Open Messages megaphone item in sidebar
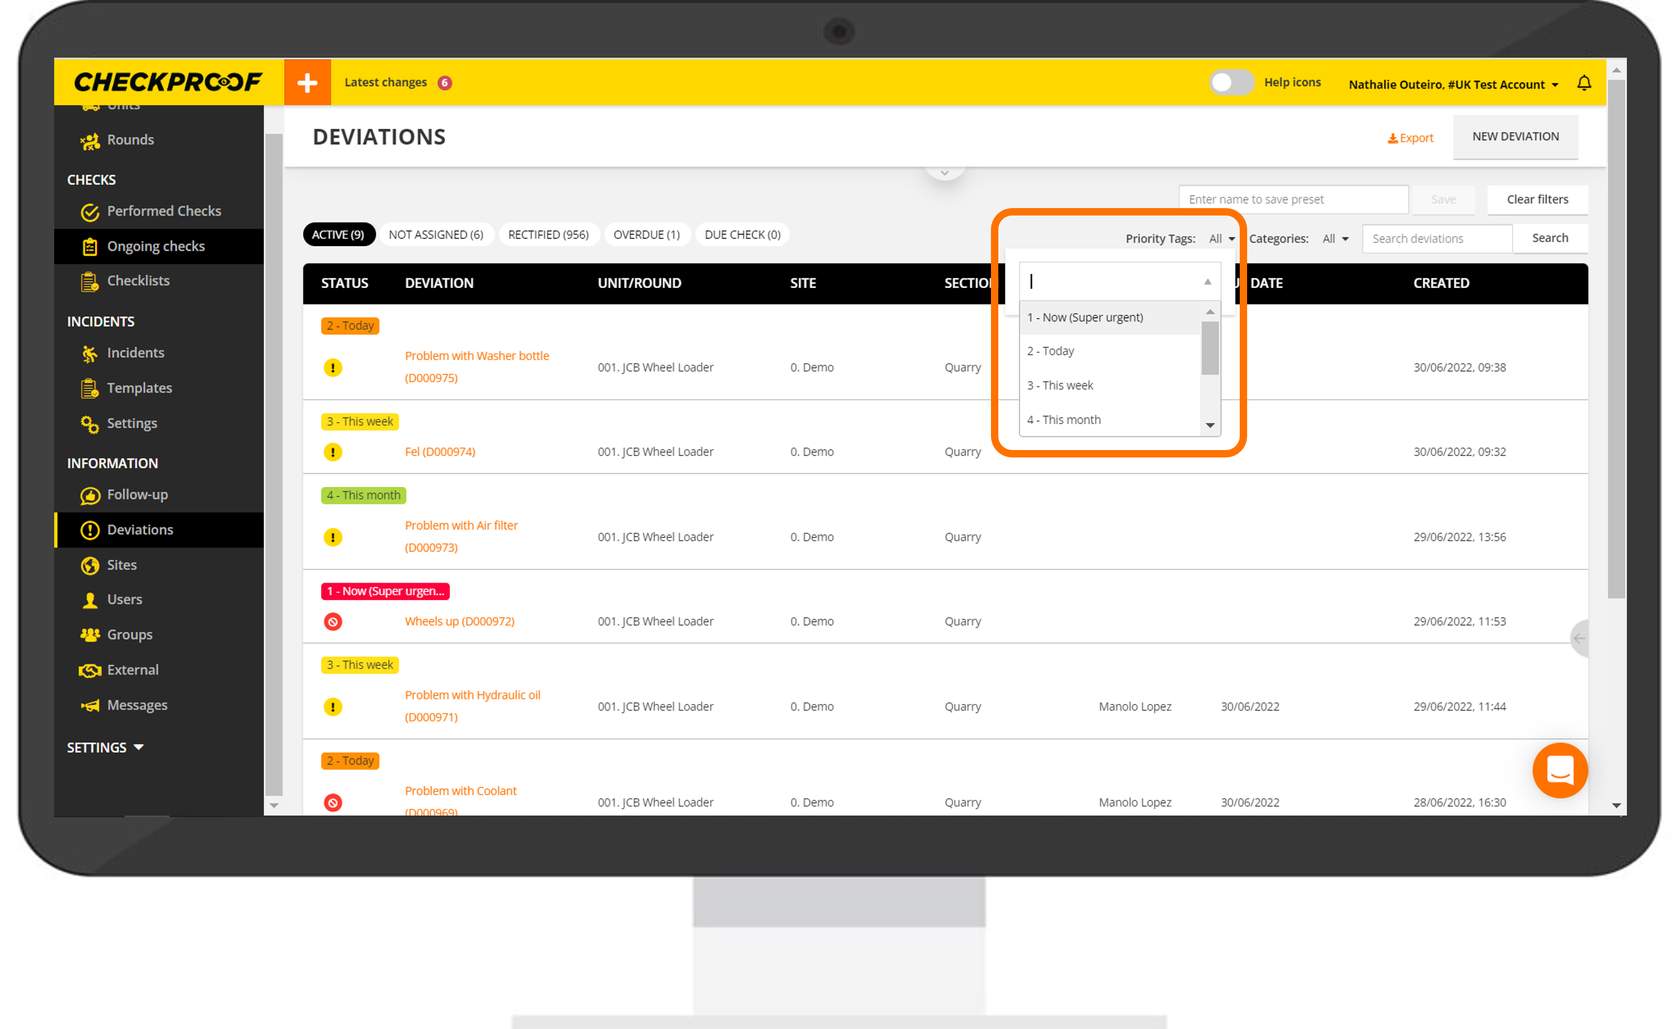This screenshot has height=1029, width=1680. pyautogui.click(x=137, y=705)
